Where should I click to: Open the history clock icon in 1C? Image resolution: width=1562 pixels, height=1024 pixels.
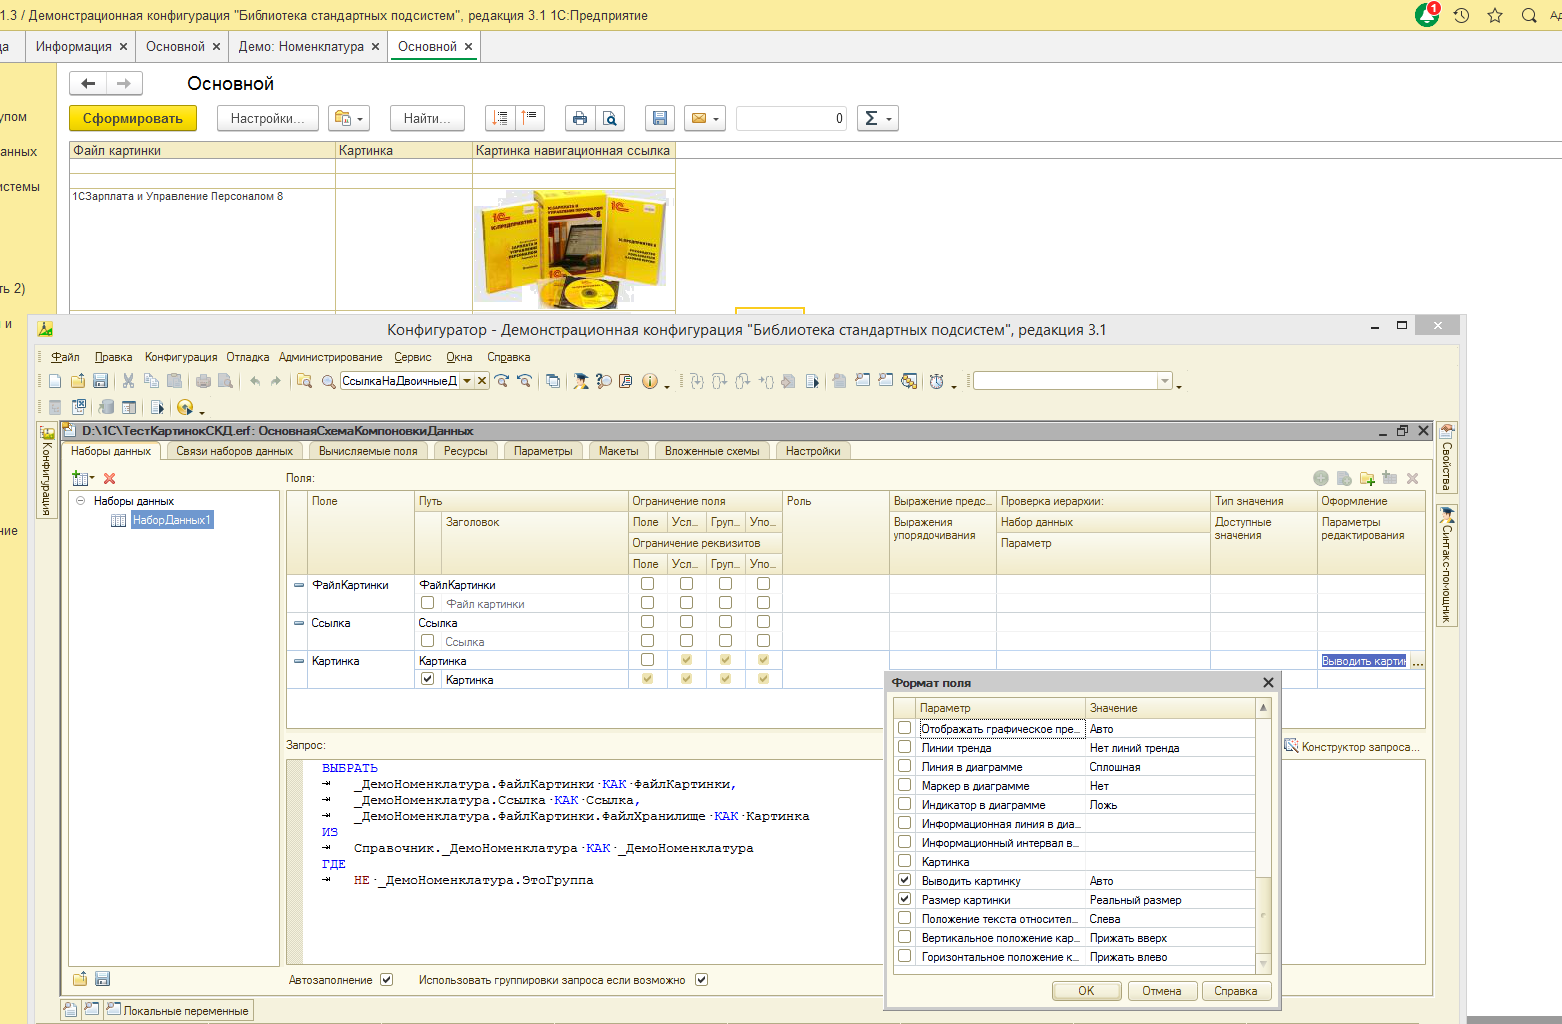click(1461, 15)
